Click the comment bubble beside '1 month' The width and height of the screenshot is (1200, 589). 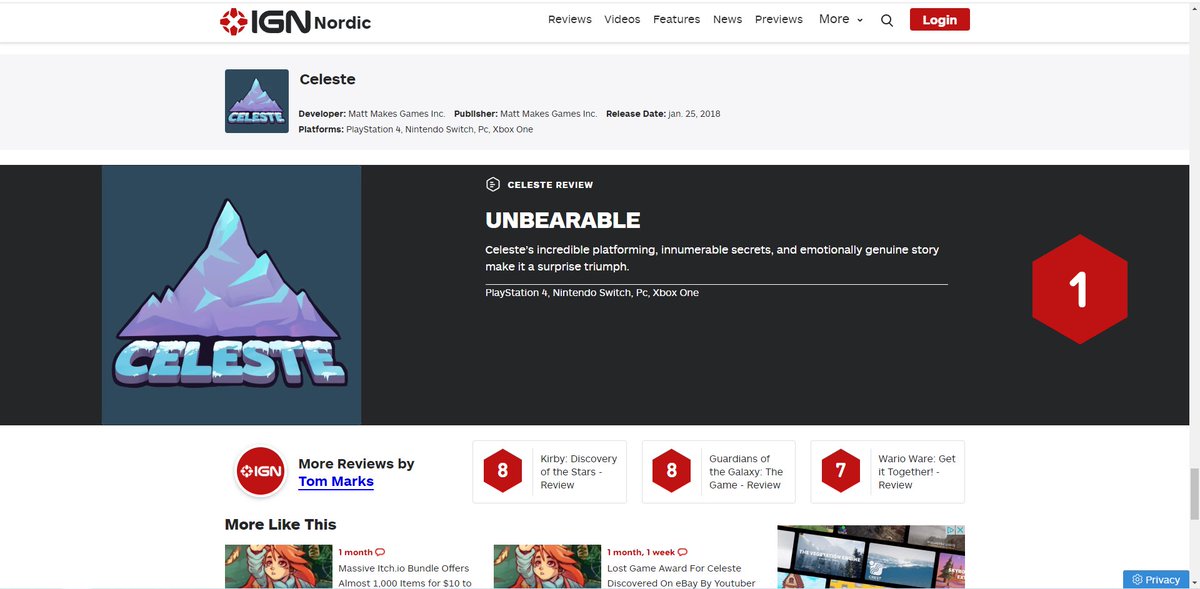click(380, 552)
